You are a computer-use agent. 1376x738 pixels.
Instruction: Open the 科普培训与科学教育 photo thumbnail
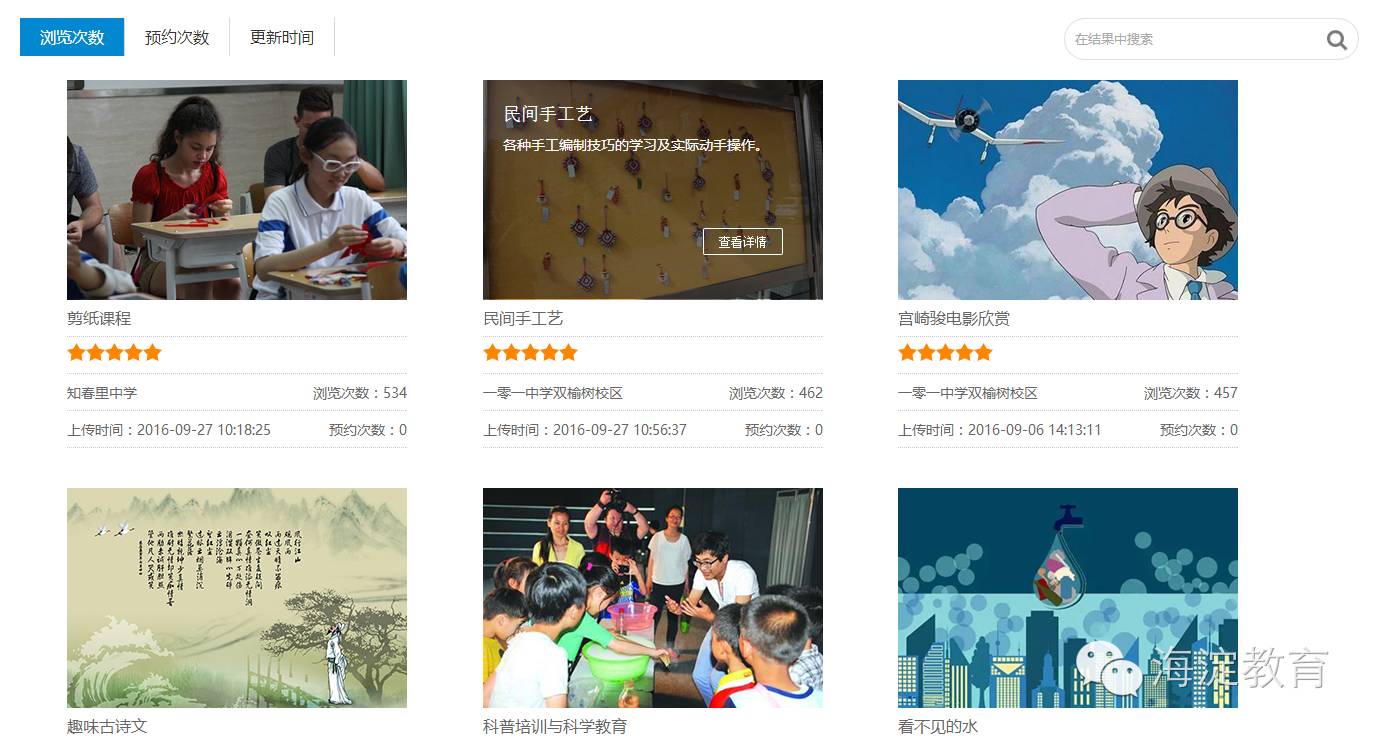click(x=653, y=598)
